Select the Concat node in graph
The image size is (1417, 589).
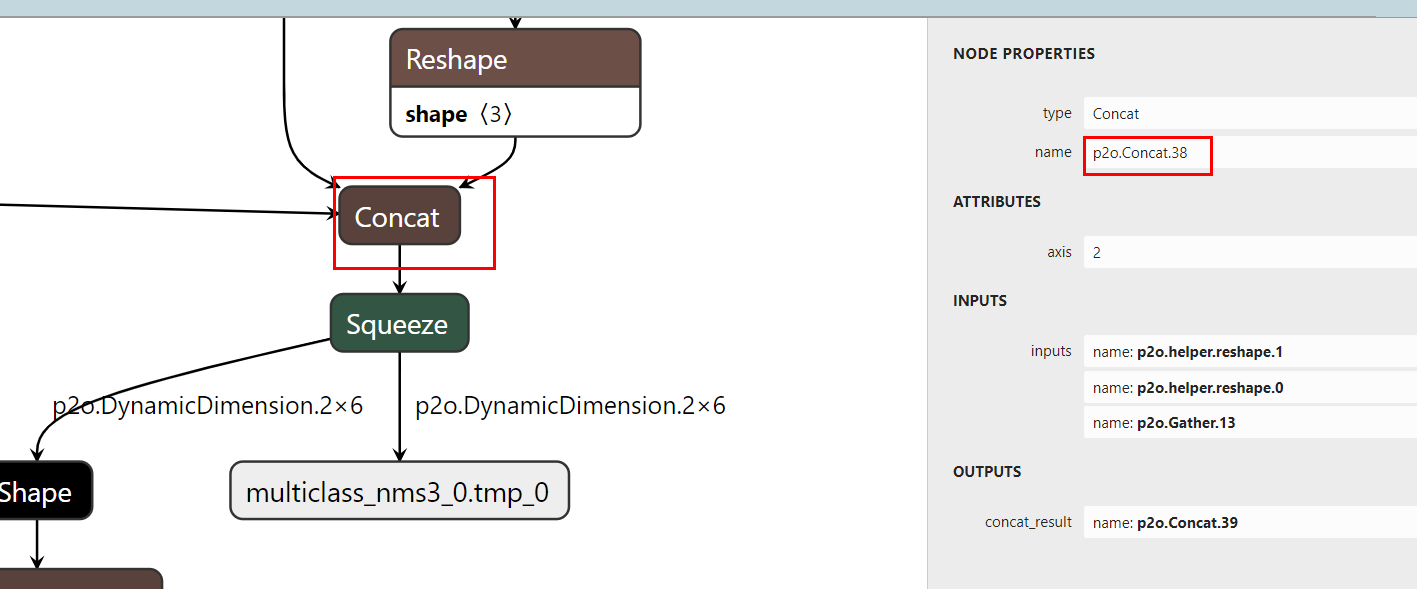click(x=399, y=217)
